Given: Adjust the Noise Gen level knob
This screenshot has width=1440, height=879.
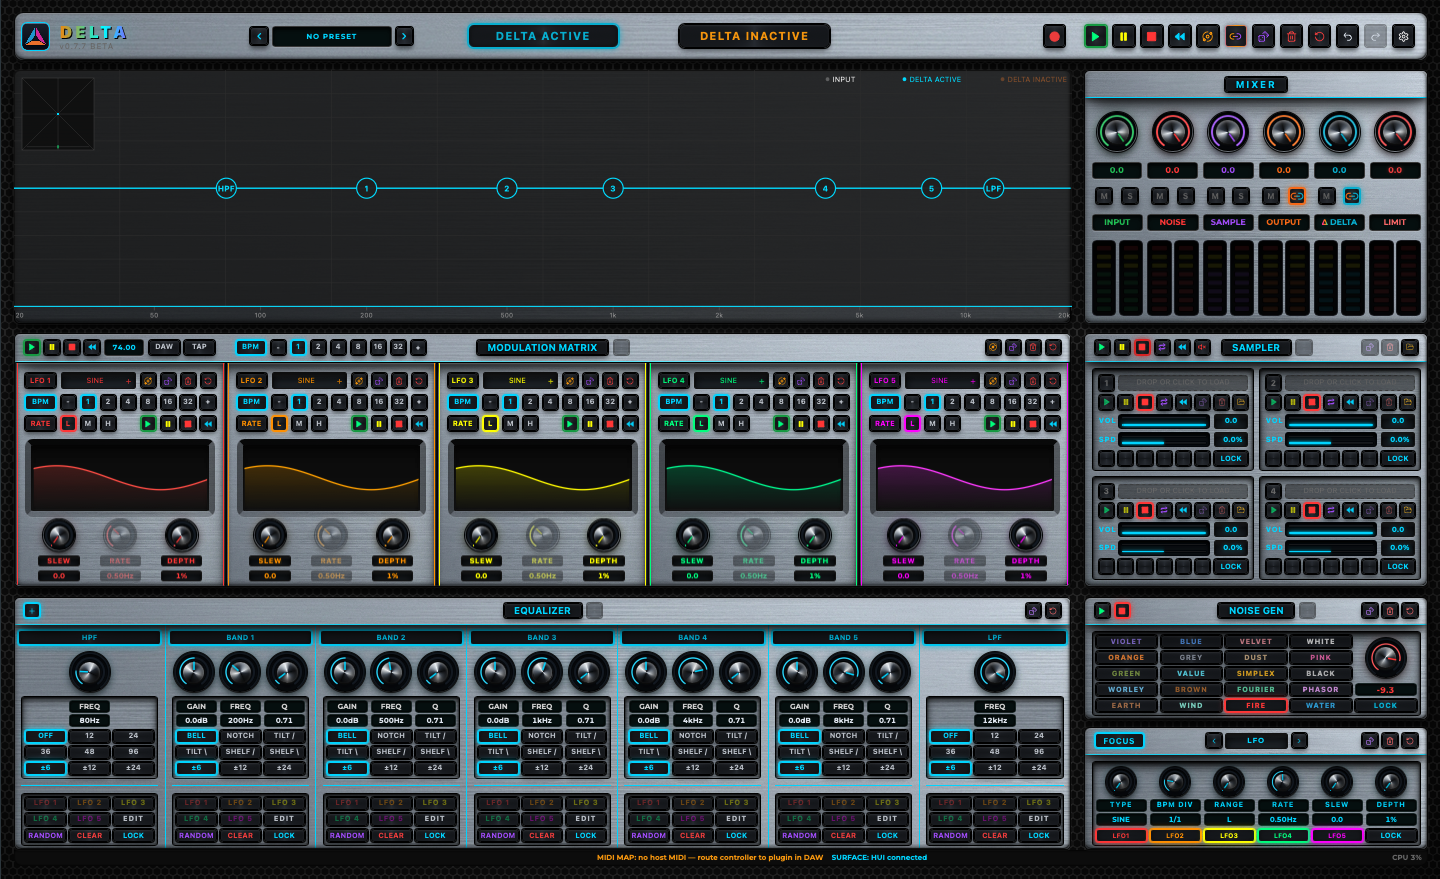Looking at the screenshot, I should (x=1385, y=657).
